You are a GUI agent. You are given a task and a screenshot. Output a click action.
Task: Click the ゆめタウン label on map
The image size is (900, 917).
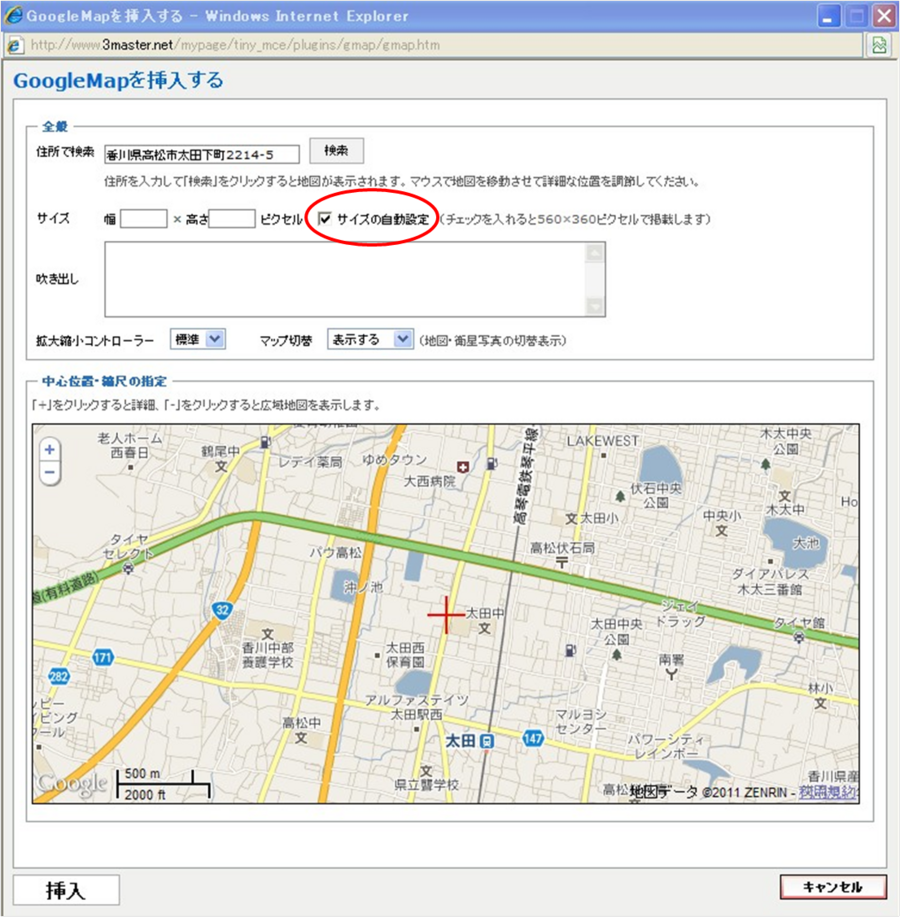395,460
